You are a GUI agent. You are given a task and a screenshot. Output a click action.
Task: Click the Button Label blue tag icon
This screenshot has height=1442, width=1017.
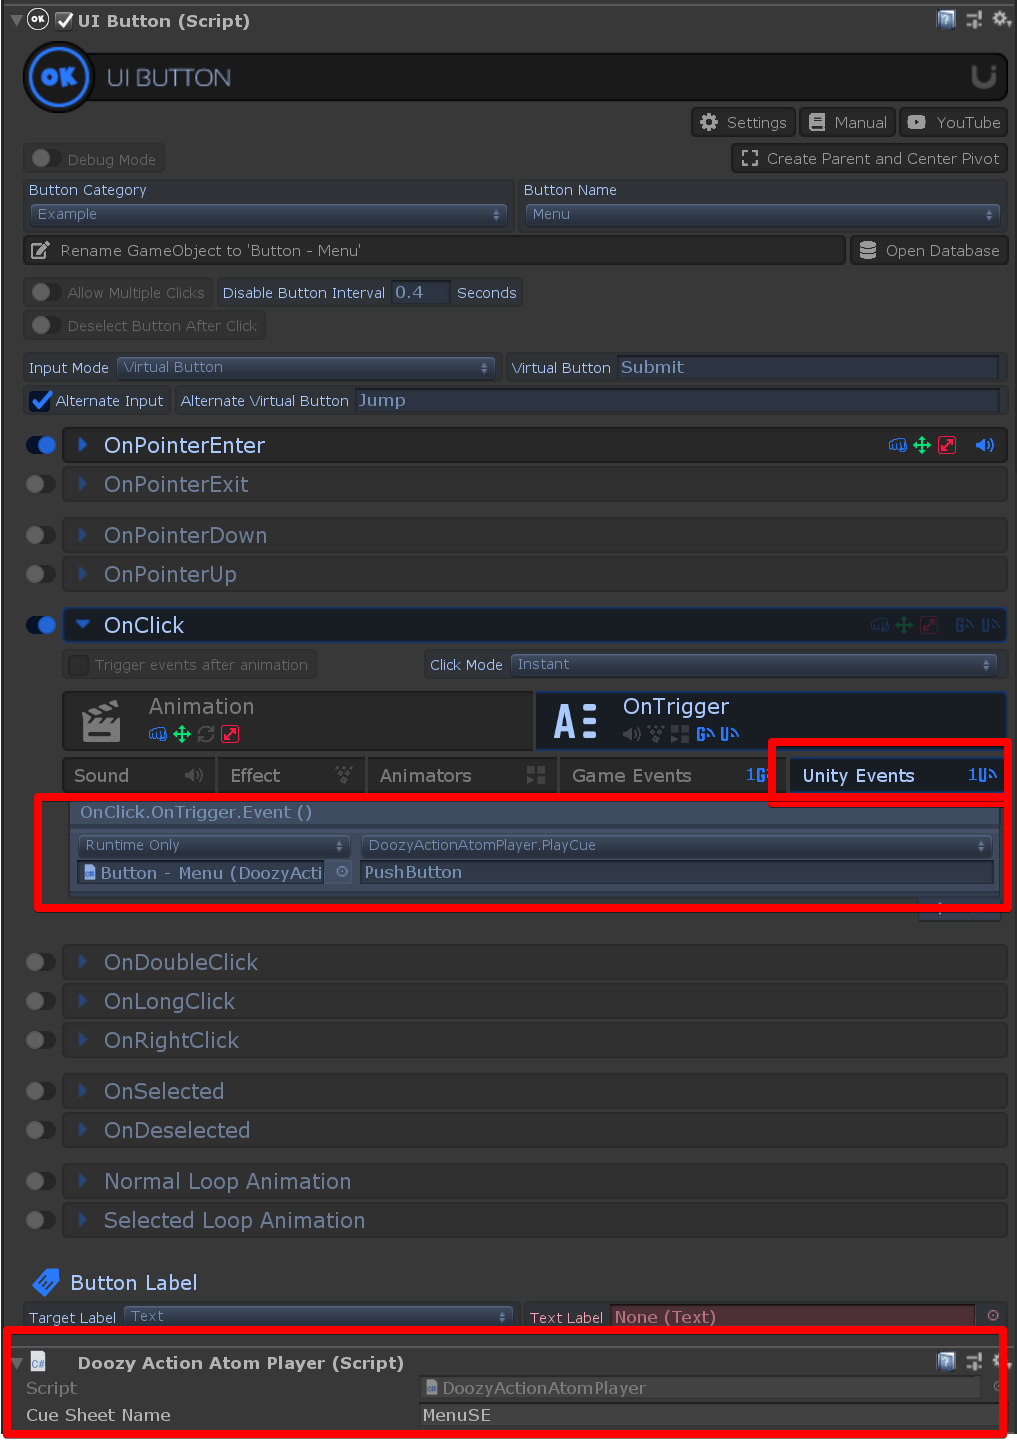point(46,1283)
